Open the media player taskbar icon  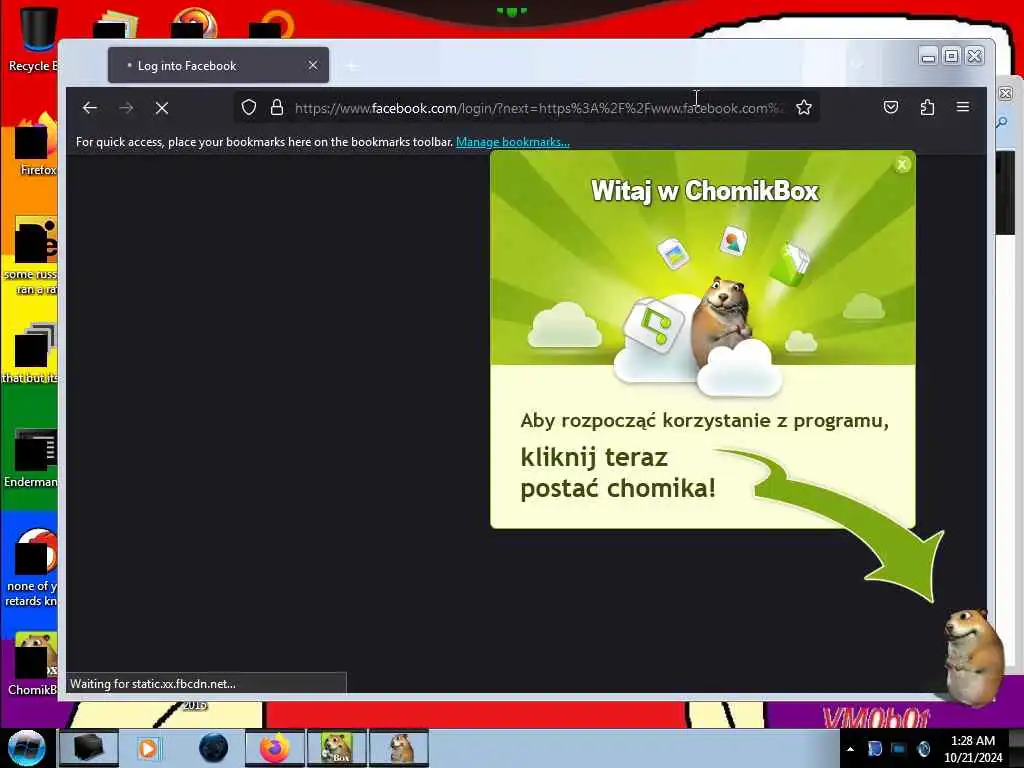(x=148, y=748)
